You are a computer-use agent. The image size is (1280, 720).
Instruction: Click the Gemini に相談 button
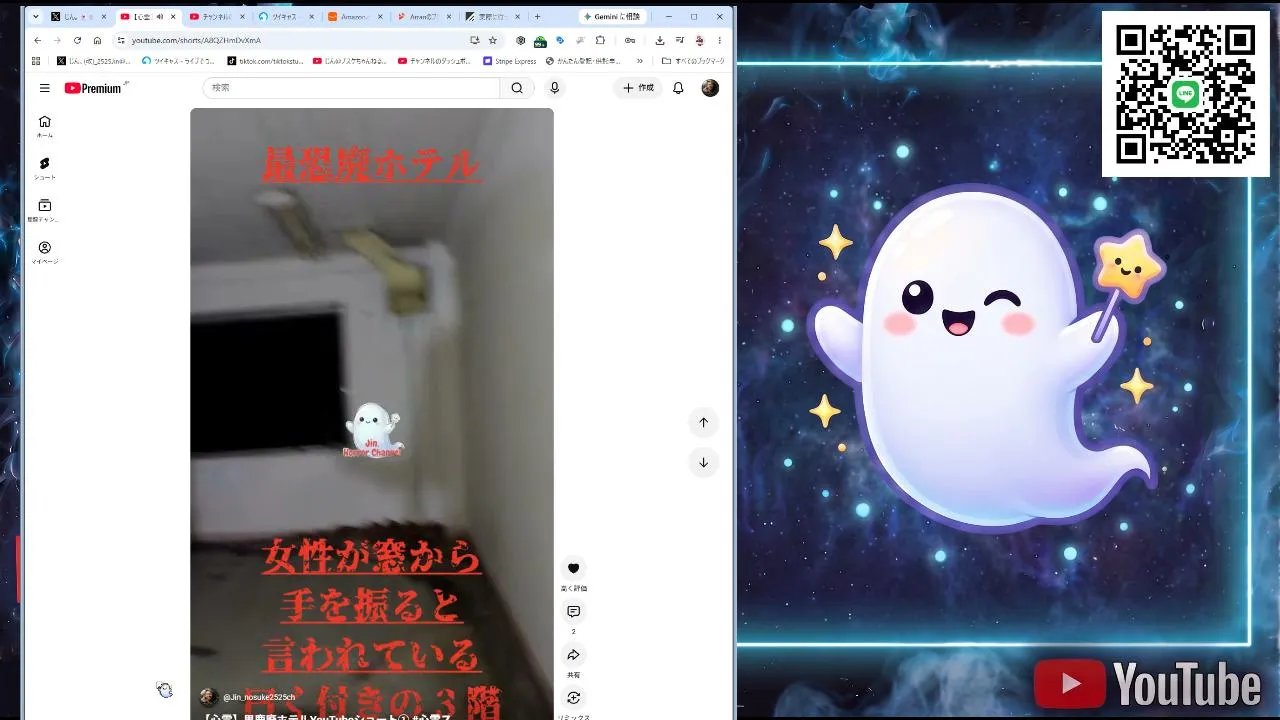[612, 17]
